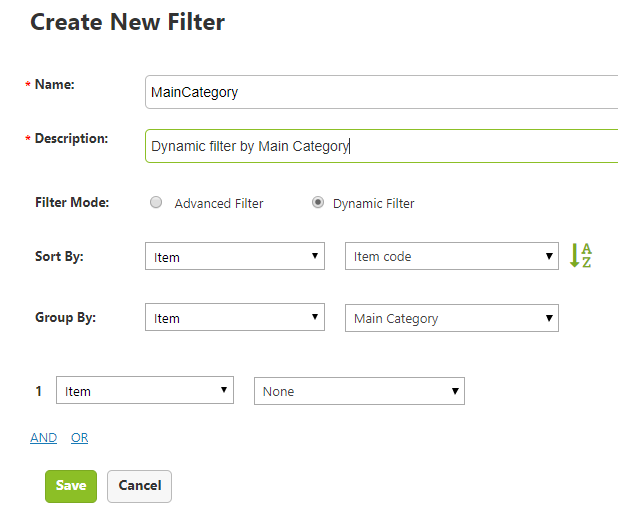The image size is (618, 522).
Task: Click the arrow on None dropdown
Action: point(455,391)
